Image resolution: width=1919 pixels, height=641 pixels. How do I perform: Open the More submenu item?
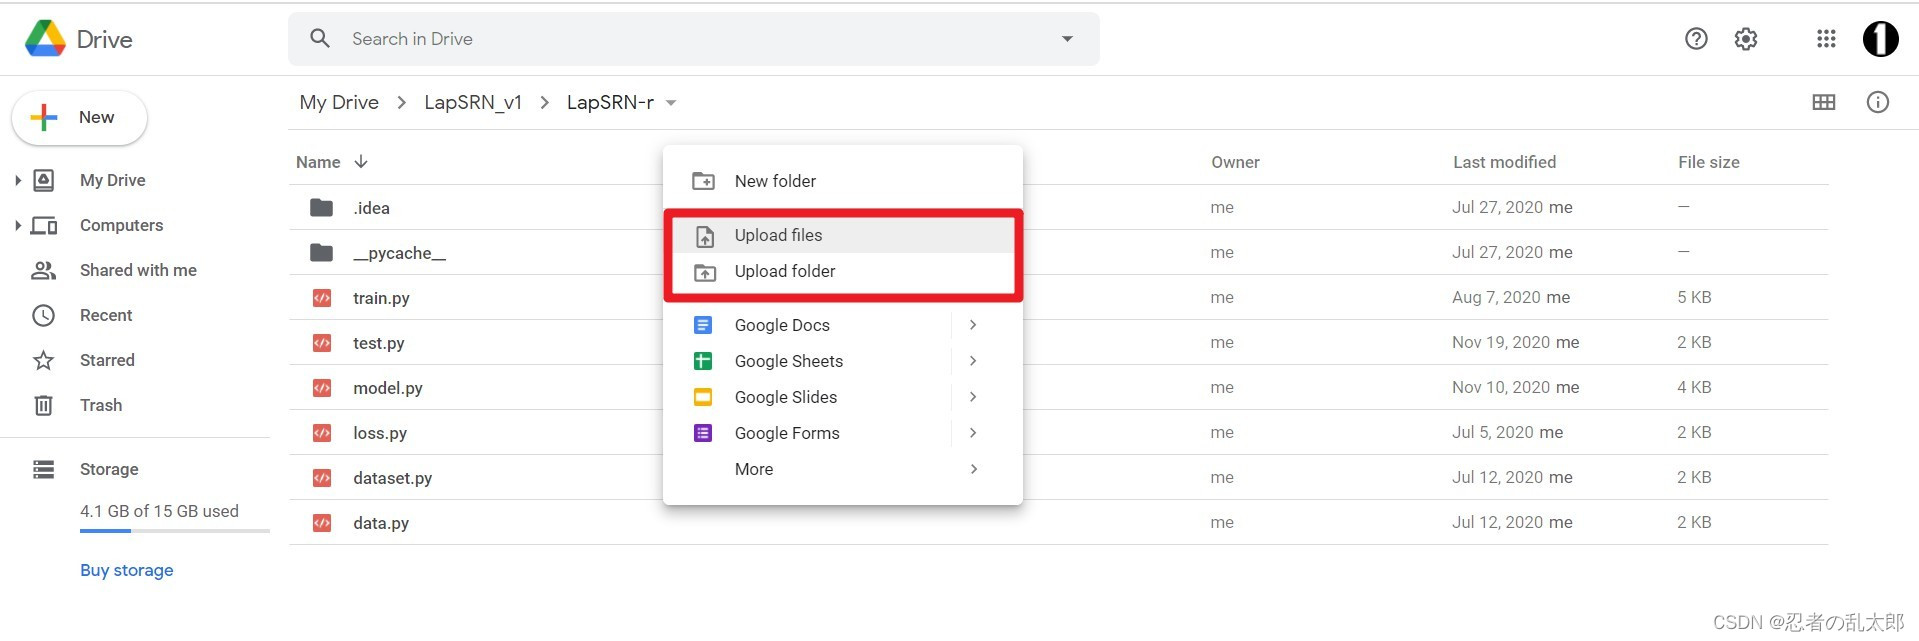point(843,469)
